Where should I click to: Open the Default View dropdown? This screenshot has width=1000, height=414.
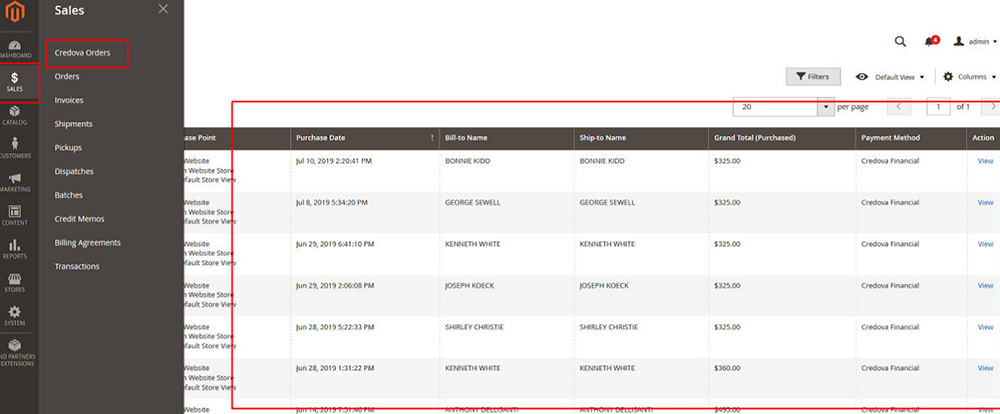click(890, 77)
